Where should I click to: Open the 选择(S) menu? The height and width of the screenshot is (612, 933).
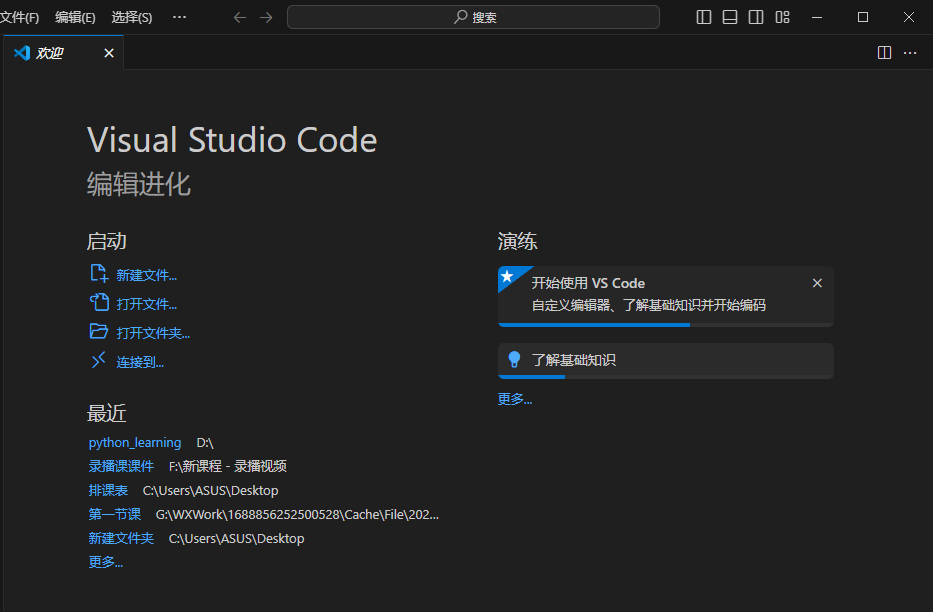(x=132, y=17)
